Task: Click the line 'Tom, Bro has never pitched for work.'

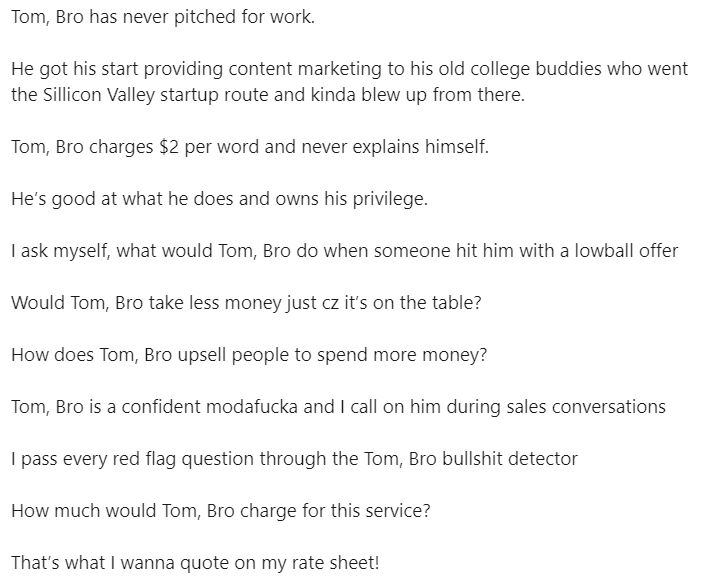Action: [163, 17]
